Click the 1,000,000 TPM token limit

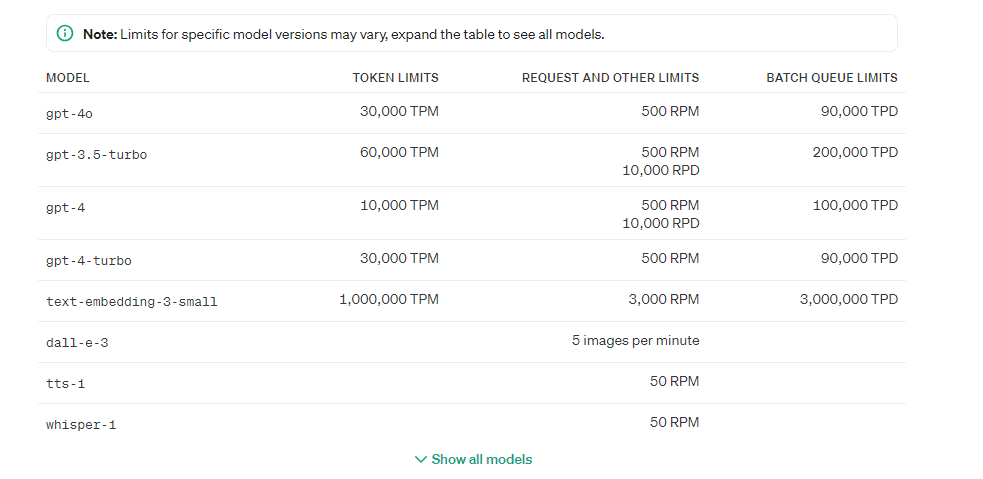[388, 299]
